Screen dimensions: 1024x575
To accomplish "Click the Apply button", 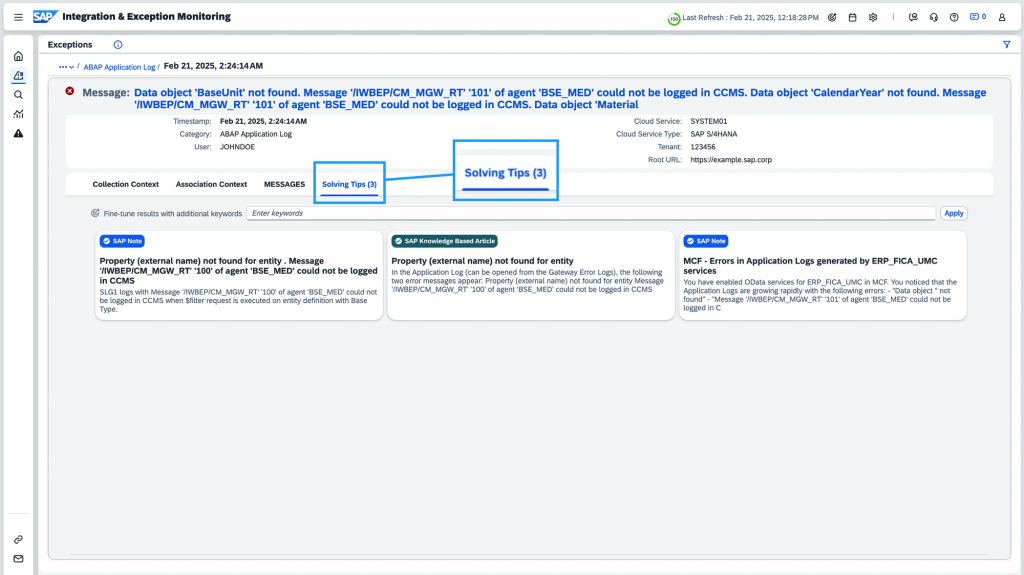I will pyautogui.click(x=953, y=213).
